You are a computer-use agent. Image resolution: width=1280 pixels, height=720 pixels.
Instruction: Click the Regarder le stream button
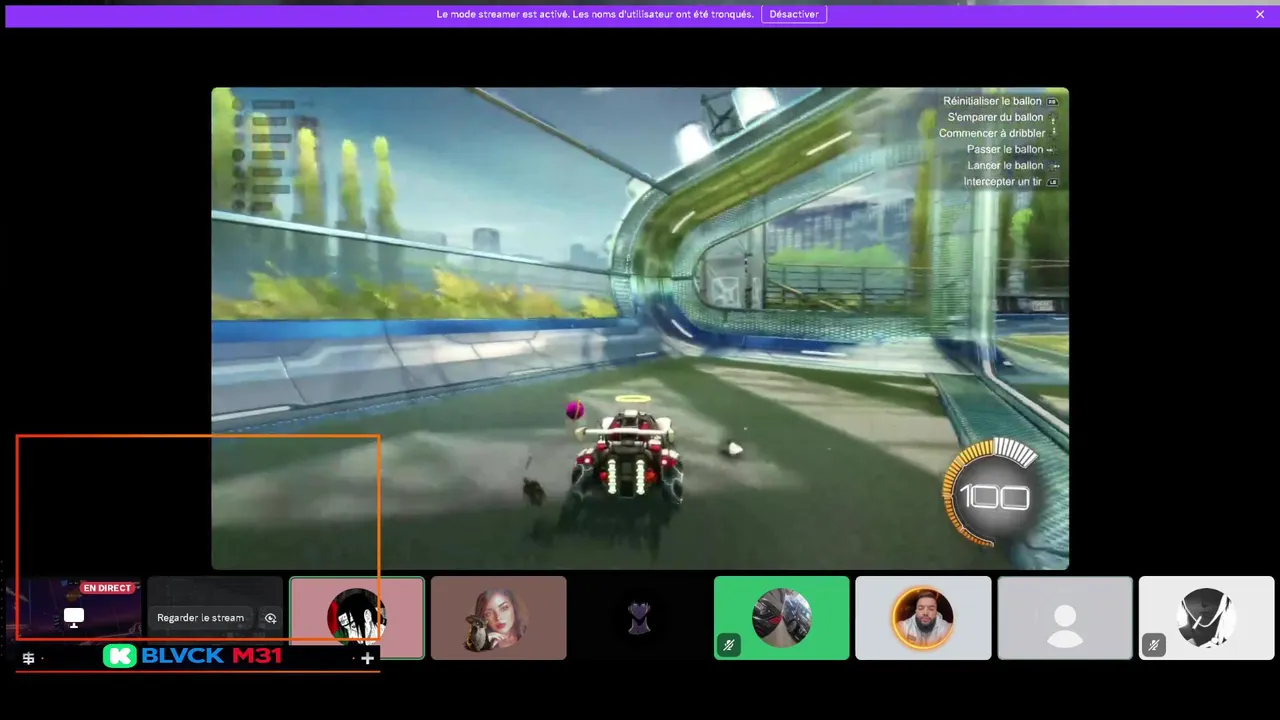tap(200, 618)
